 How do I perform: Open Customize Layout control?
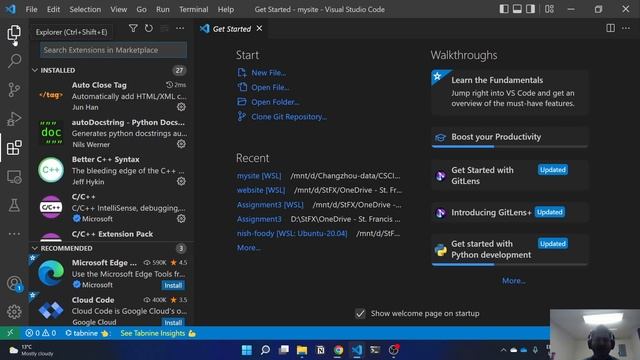point(549,9)
